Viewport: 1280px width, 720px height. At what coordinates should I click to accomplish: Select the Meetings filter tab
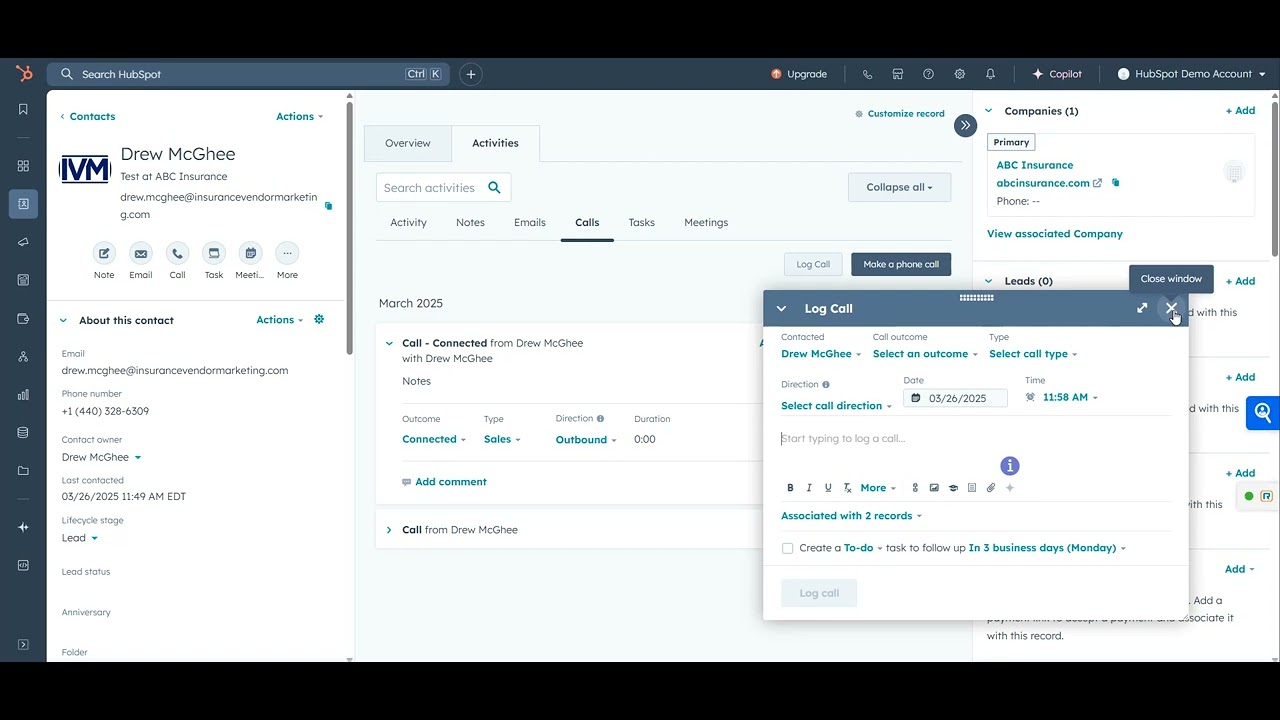[x=706, y=223]
